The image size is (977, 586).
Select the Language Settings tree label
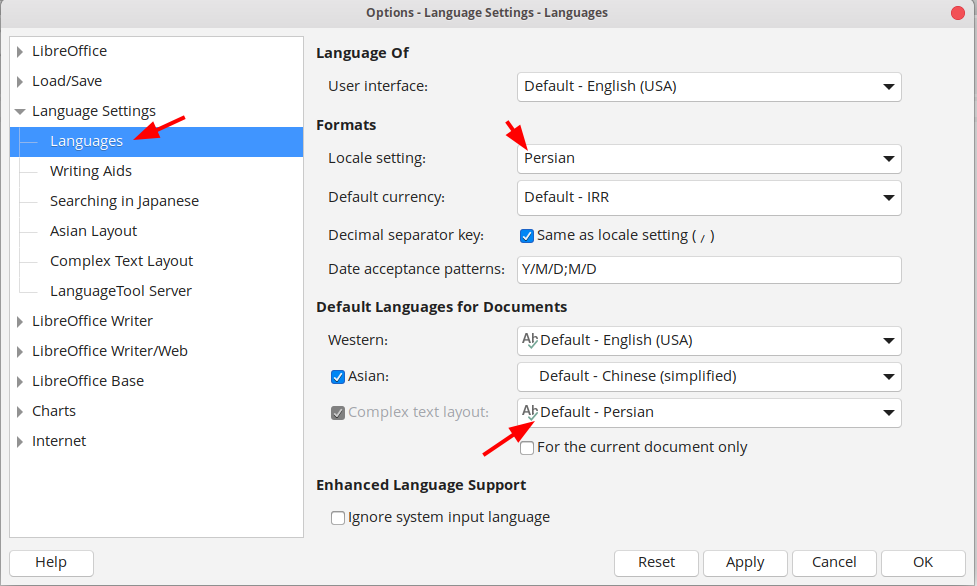pyautogui.click(x=93, y=111)
